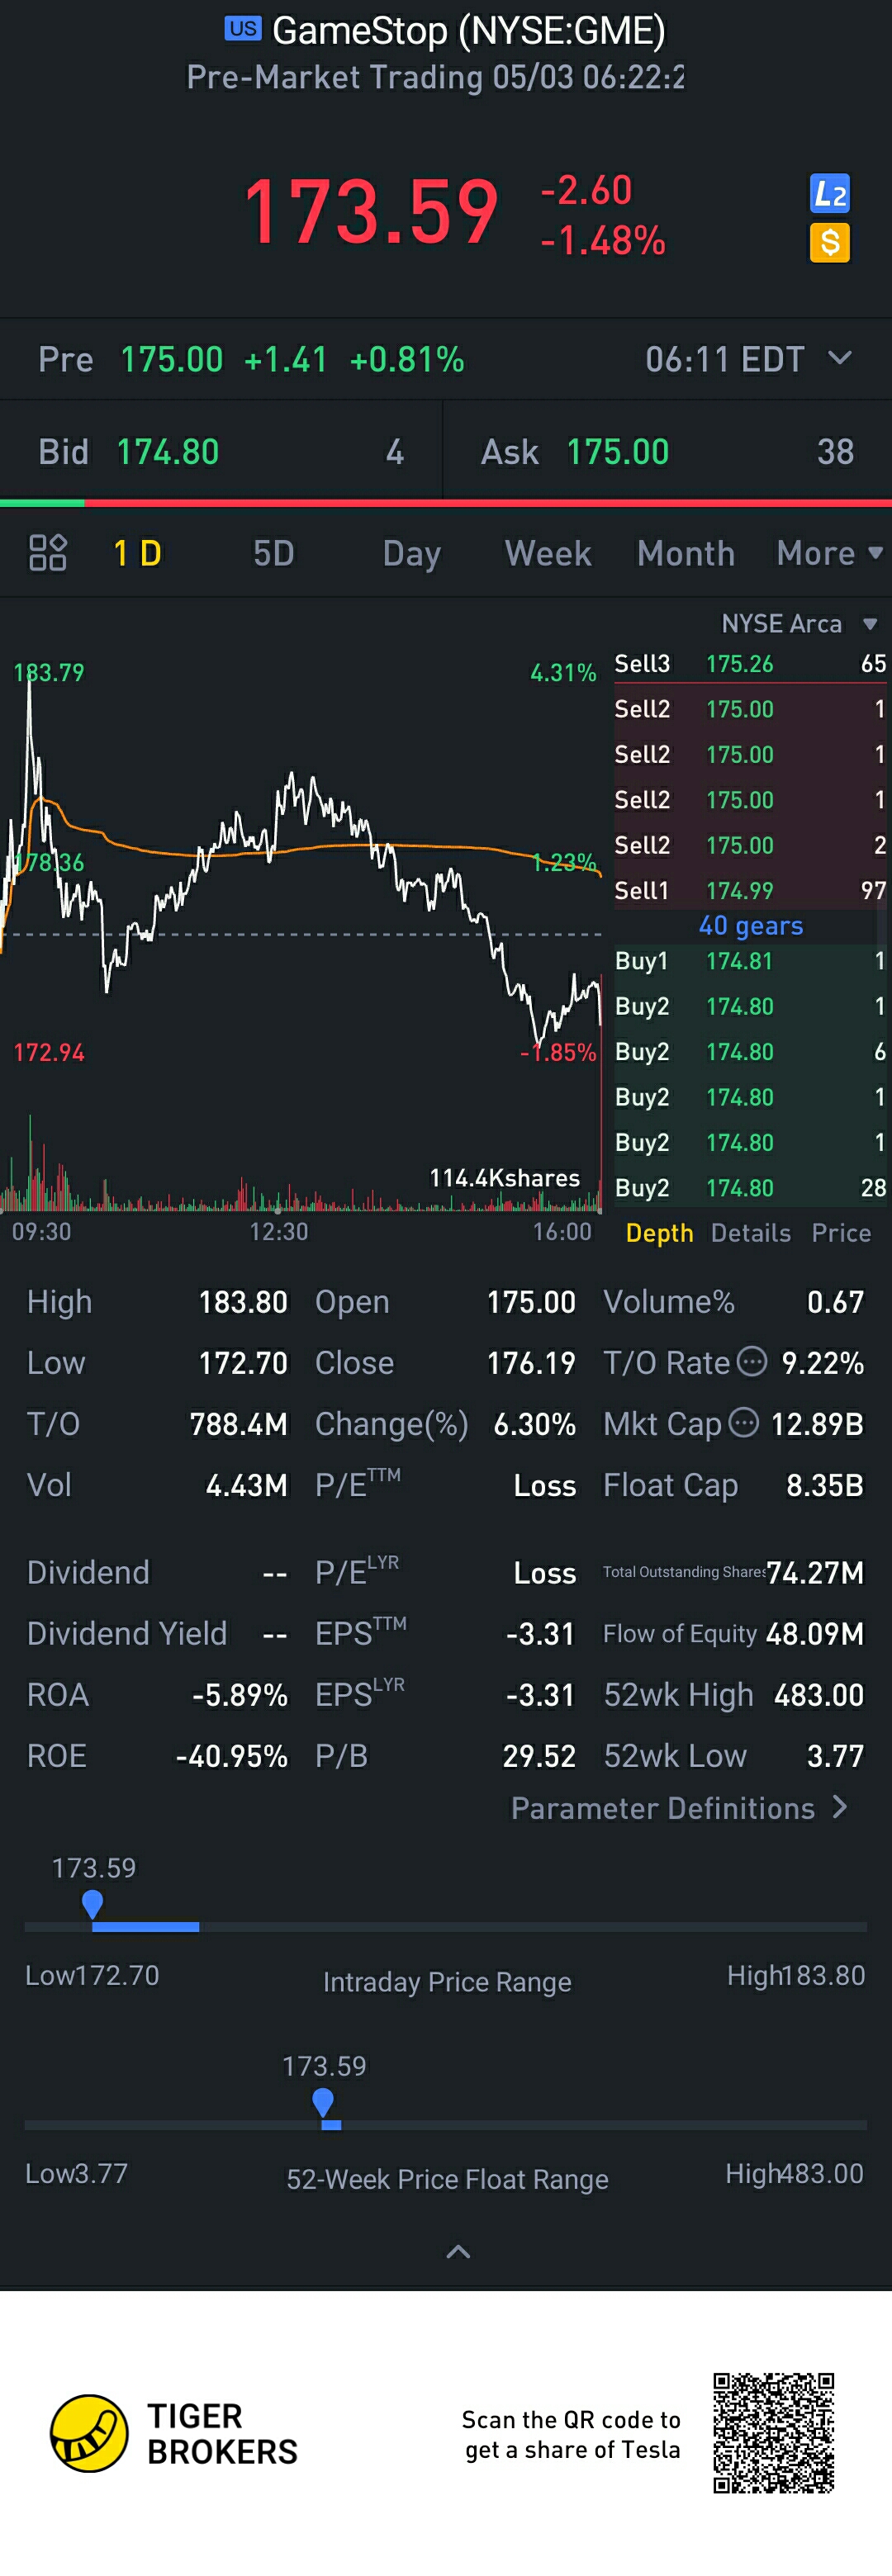Switch to the Price tab
The image size is (892, 2576).
(841, 1233)
